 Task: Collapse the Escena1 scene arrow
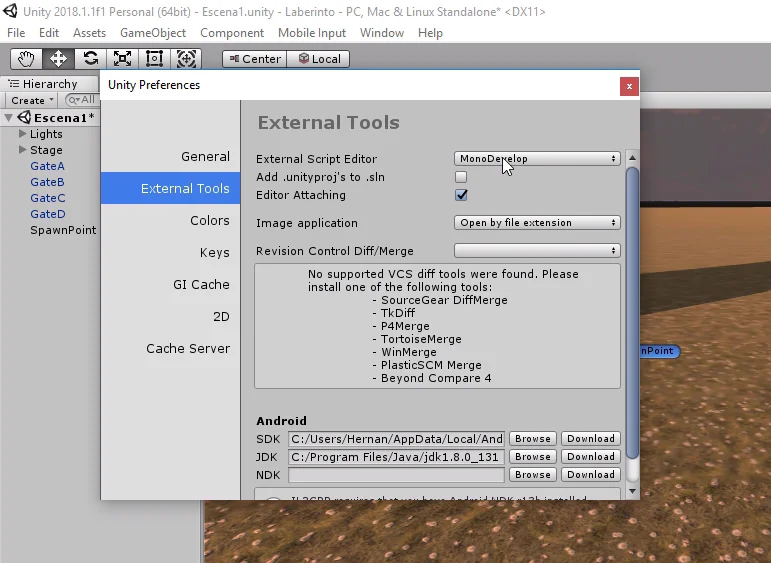(x=9, y=118)
